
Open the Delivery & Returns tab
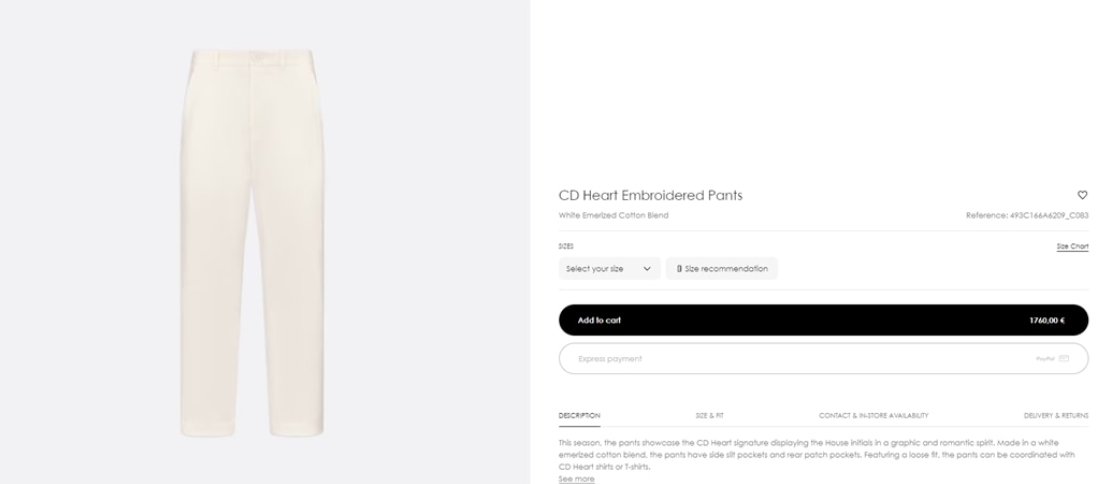pyautogui.click(x=1056, y=415)
